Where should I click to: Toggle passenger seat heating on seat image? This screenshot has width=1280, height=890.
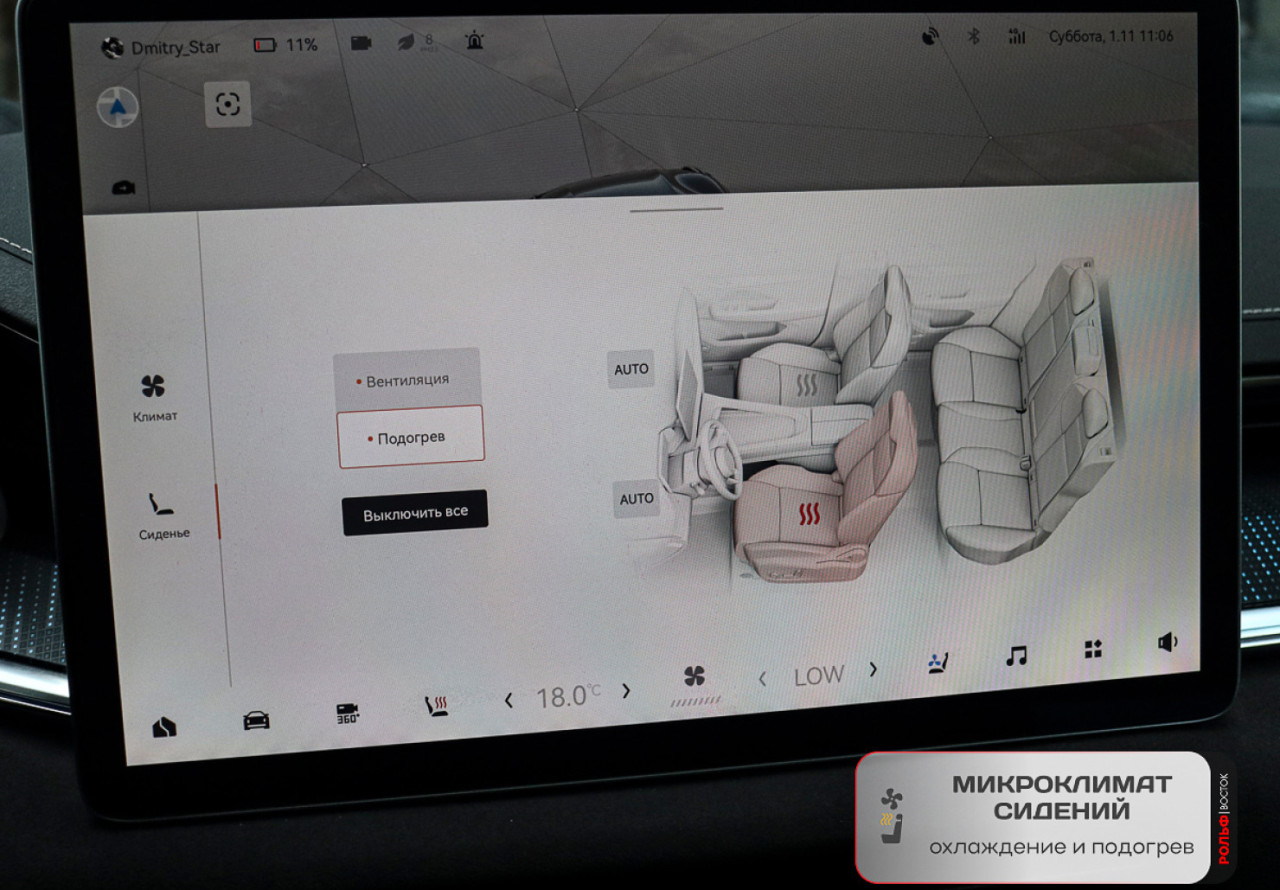[x=807, y=385]
